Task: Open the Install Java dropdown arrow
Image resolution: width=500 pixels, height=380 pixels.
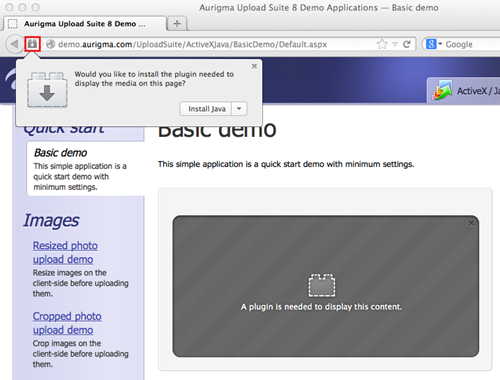Action: click(x=239, y=109)
